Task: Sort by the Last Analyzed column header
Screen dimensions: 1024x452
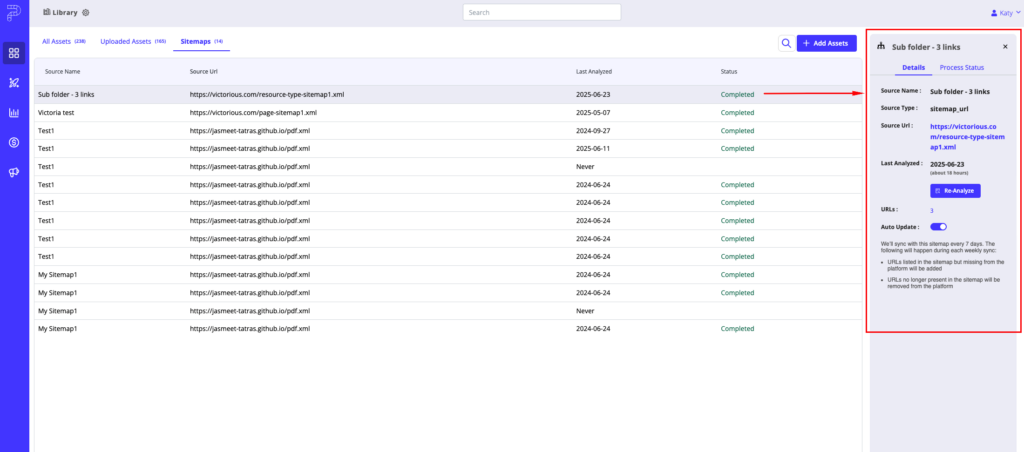Action: point(594,71)
